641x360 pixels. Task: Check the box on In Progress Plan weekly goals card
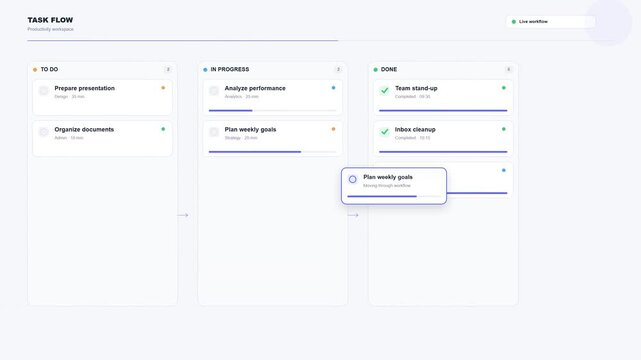[x=214, y=132]
